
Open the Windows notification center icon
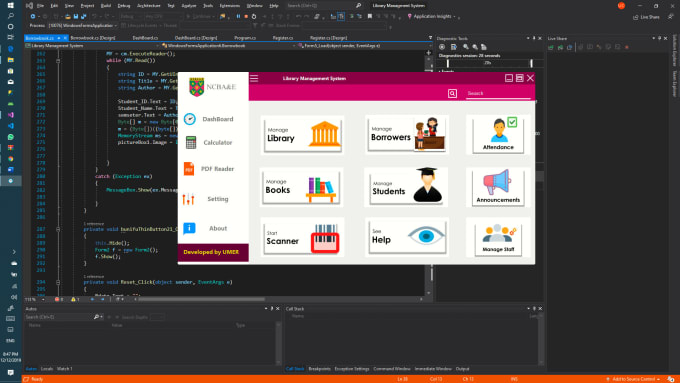click(10, 373)
